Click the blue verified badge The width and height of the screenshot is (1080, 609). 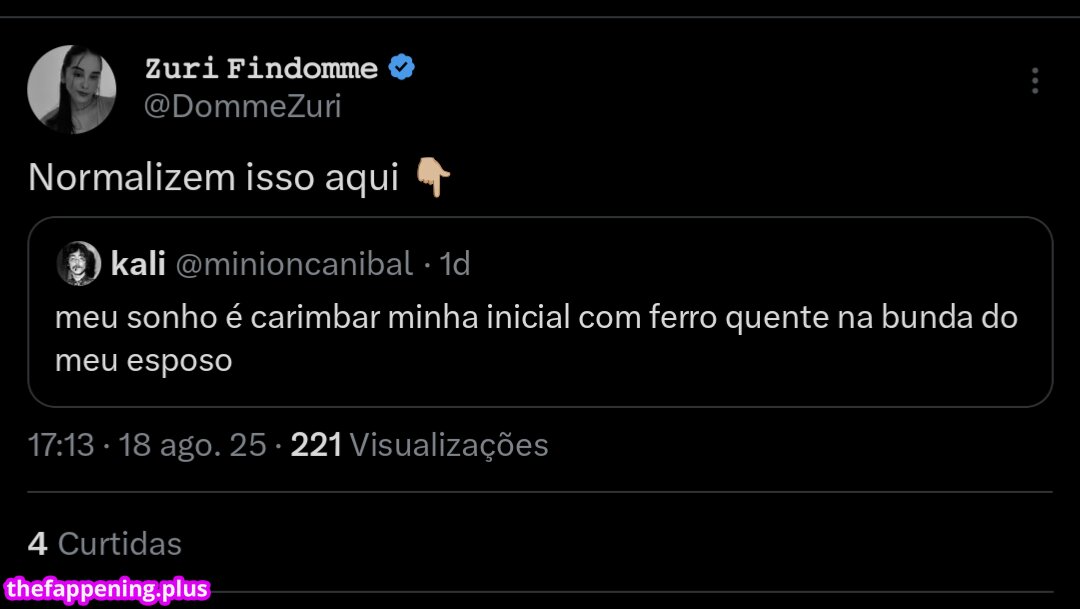[x=402, y=68]
